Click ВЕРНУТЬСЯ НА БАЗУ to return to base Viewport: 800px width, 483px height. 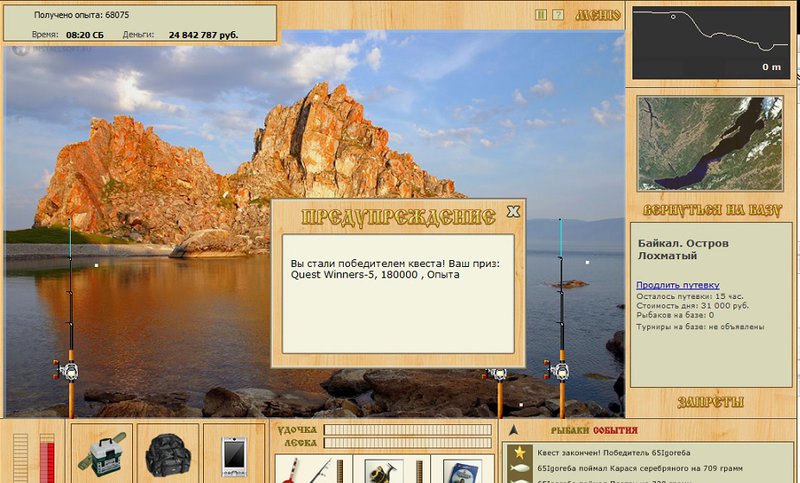[712, 210]
